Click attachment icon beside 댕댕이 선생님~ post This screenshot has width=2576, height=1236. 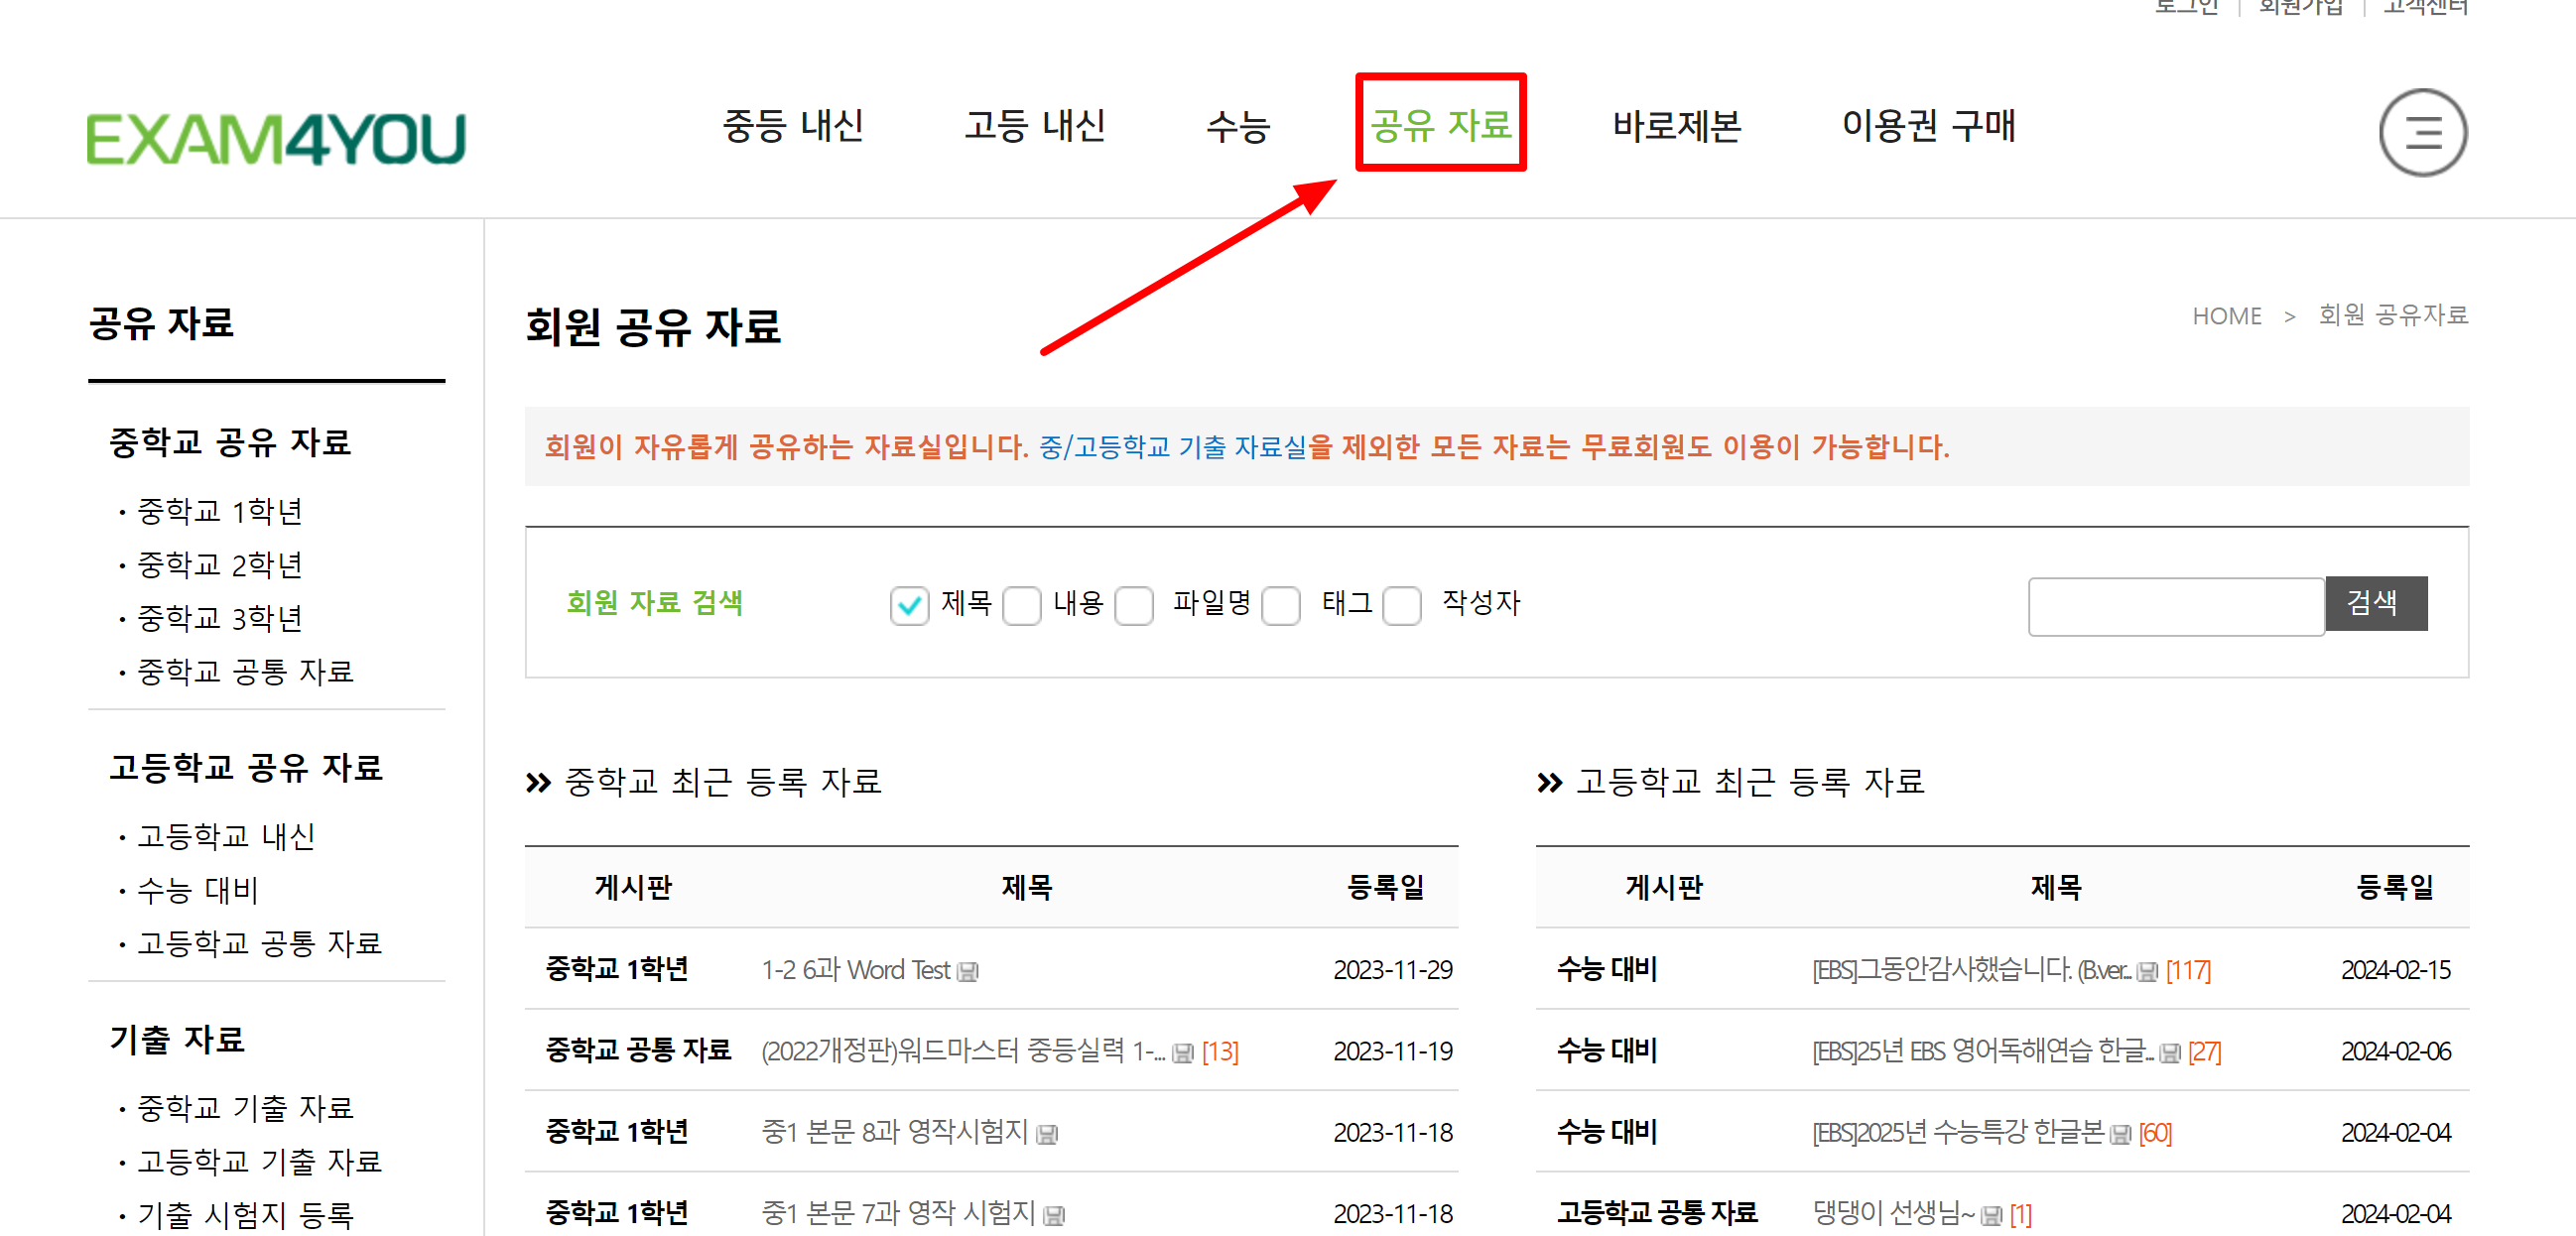(x=1993, y=1213)
